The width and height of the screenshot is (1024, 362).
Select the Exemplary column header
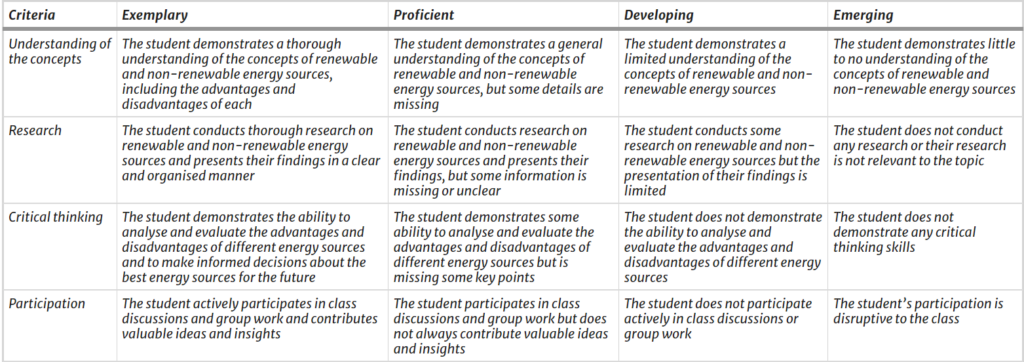[155, 15]
